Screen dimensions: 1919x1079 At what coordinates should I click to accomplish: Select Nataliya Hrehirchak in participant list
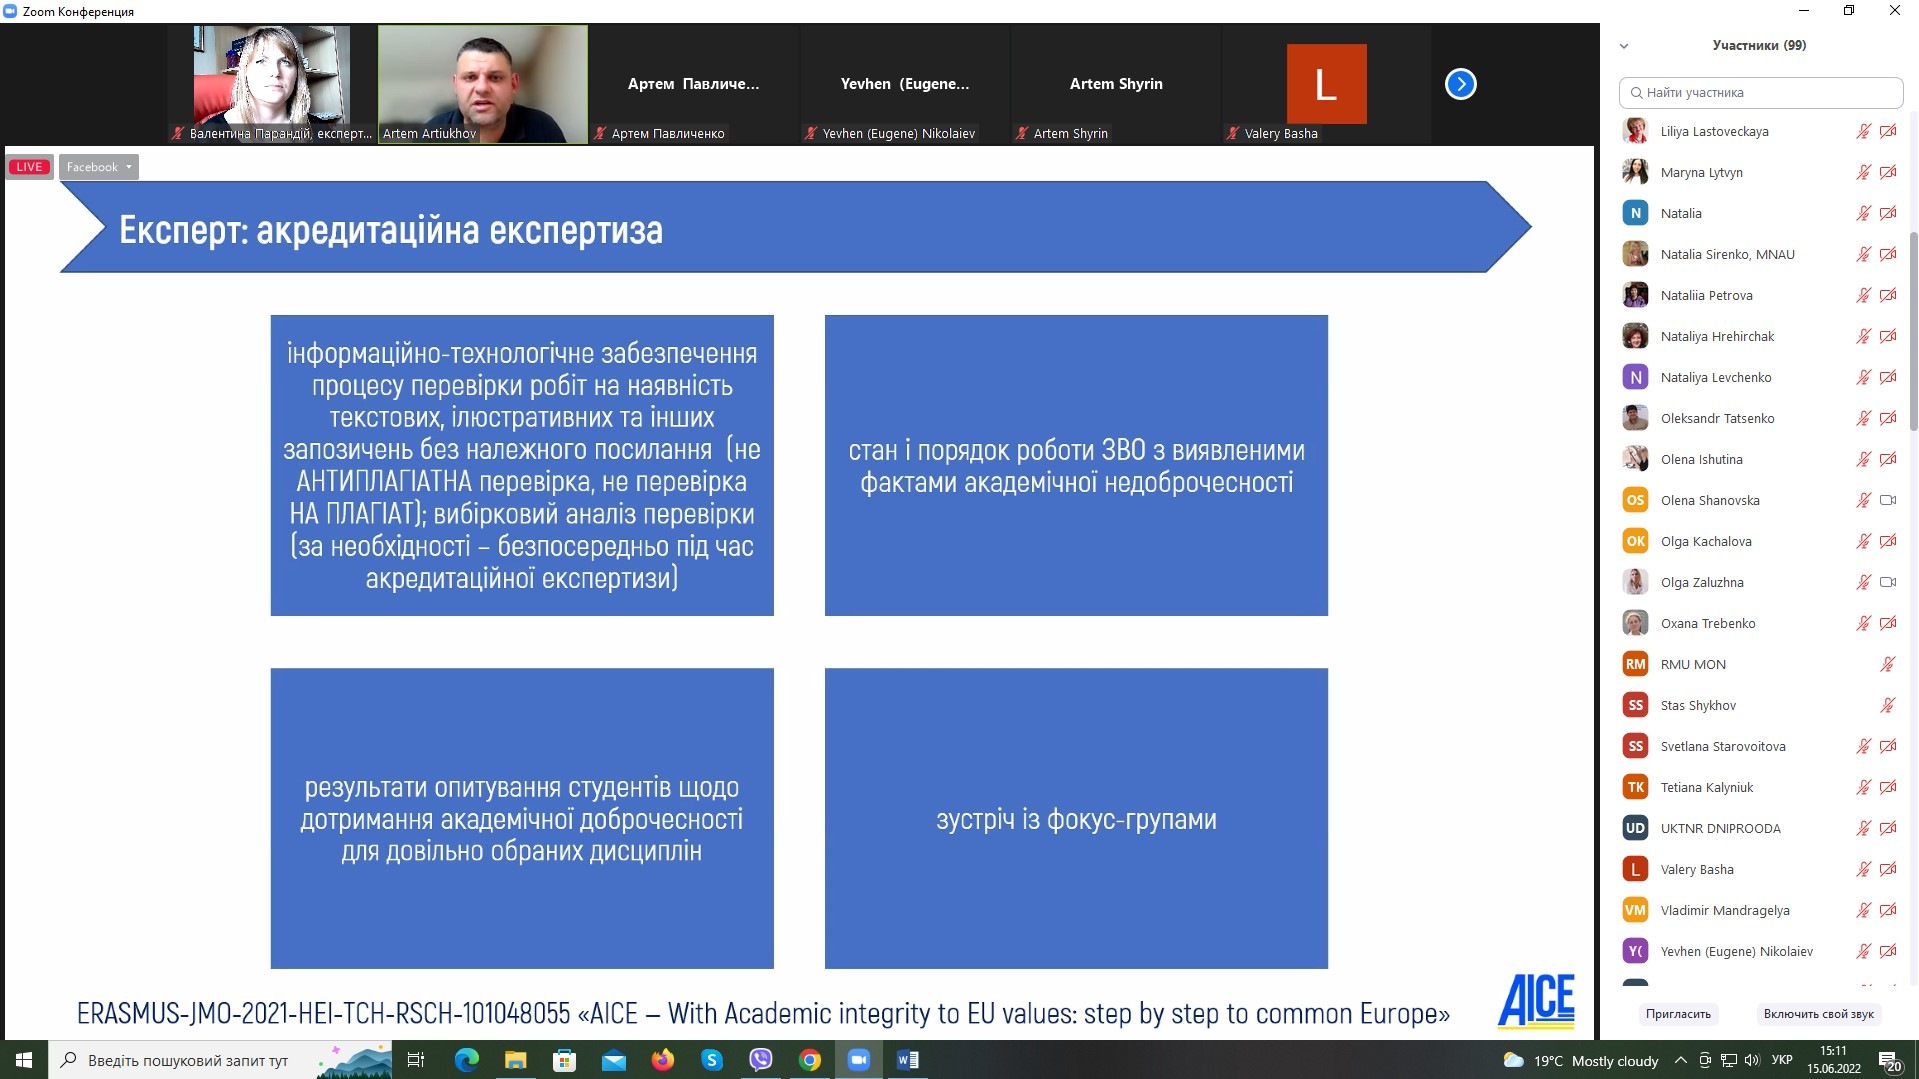click(x=1760, y=336)
